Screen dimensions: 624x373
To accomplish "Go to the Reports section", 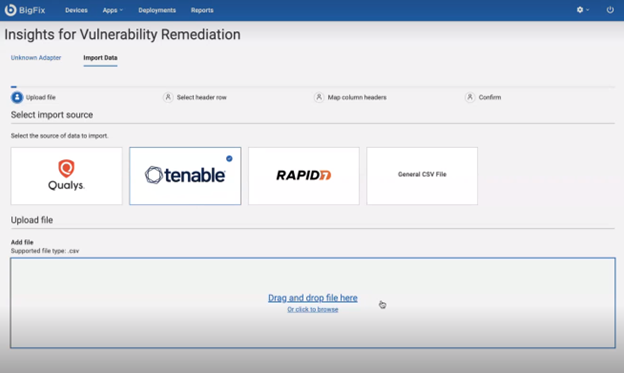I will [202, 10].
